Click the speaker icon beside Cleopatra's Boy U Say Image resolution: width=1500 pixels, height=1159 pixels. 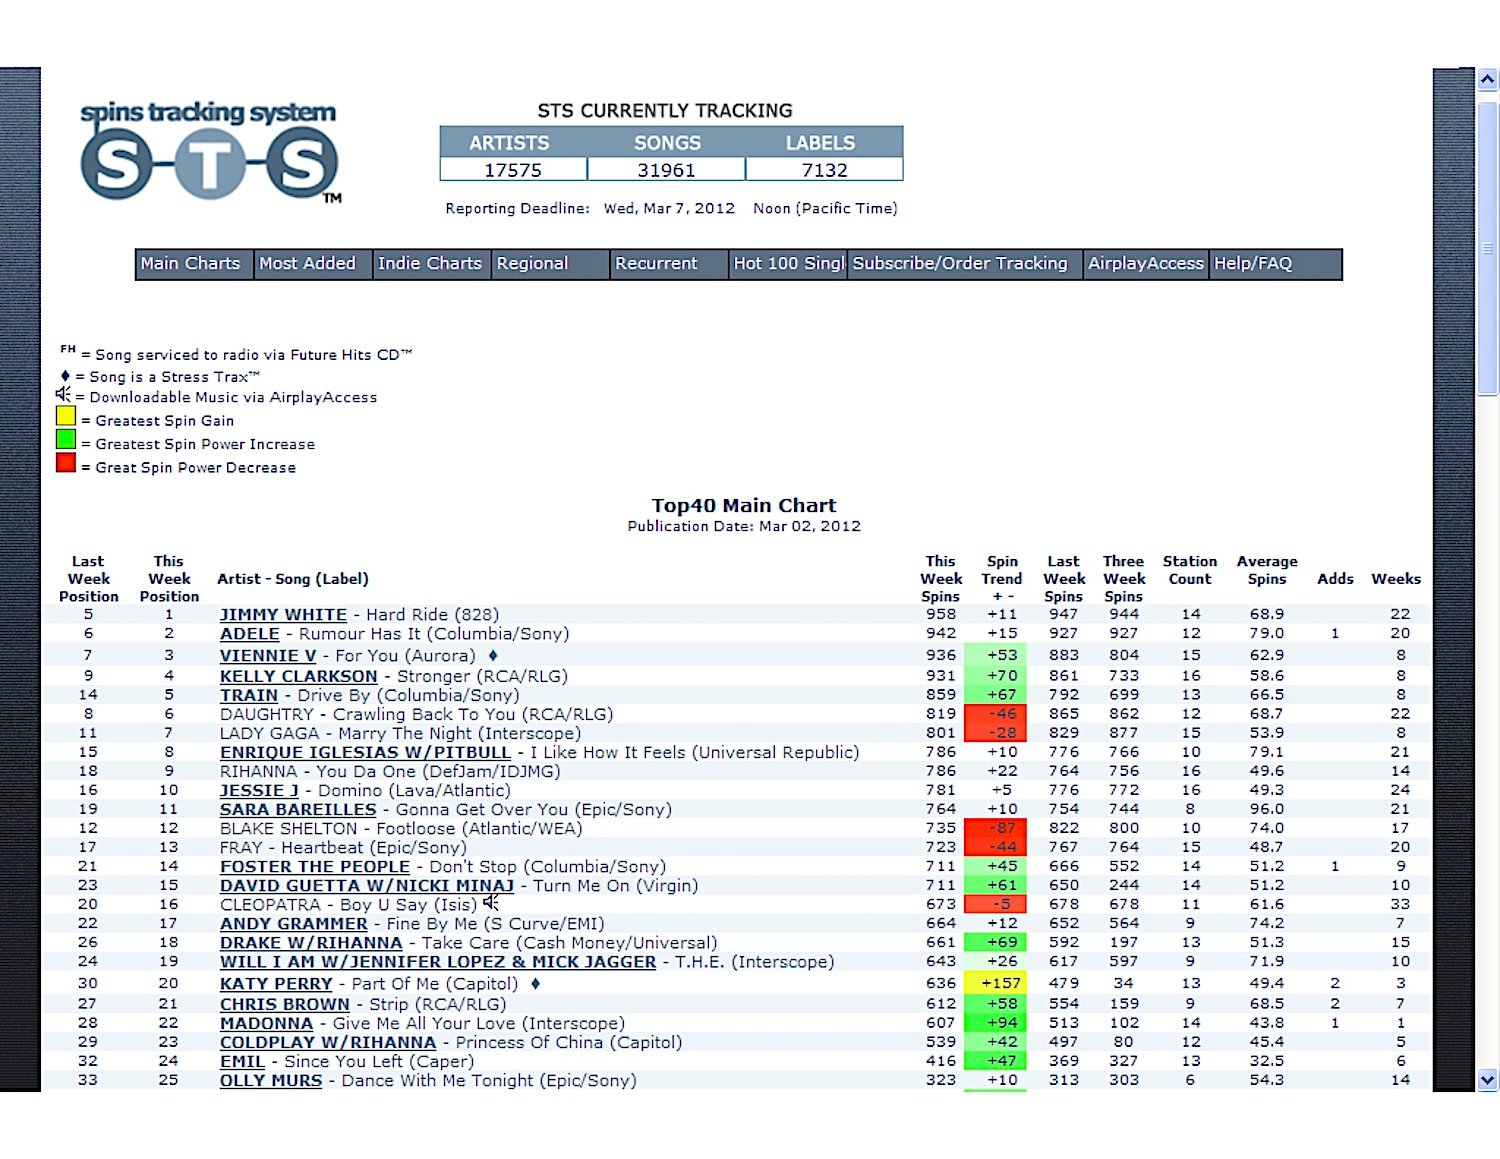[x=491, y=904]
